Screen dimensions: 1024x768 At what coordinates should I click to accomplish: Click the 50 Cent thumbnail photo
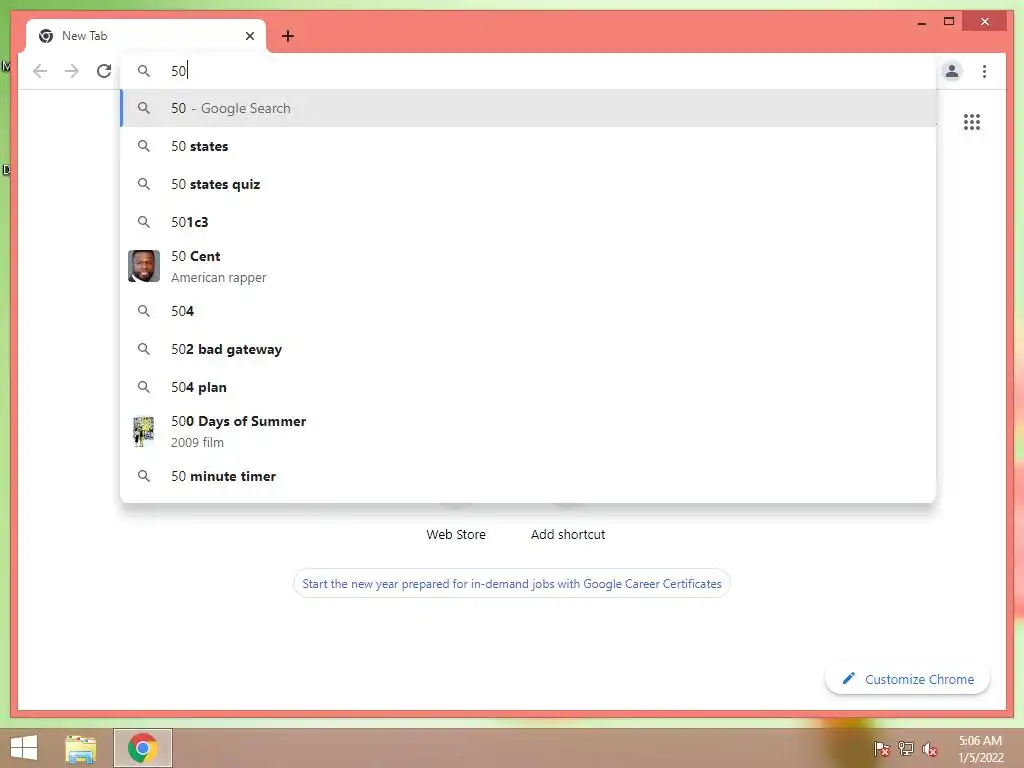tap(144, 266)
